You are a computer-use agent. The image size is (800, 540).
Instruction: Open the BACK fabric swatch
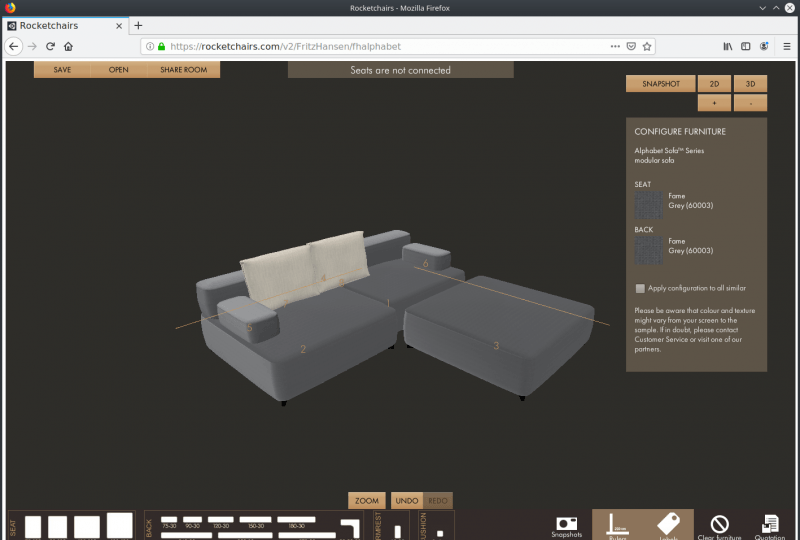pos(648,250)
